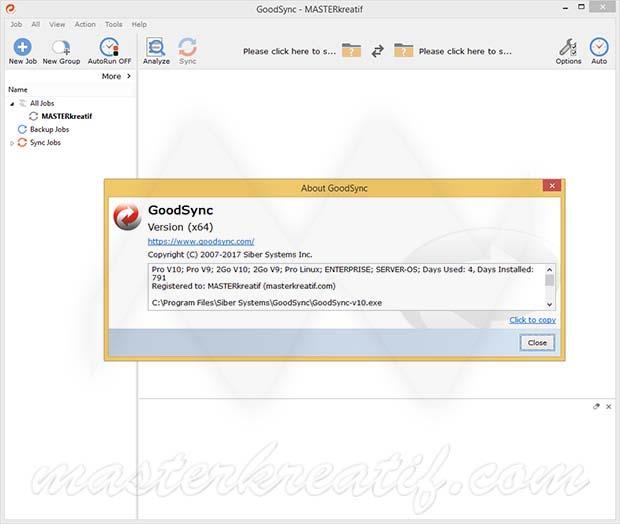The image size is (620, 524).
Task: Expand the Sync Jobs tree node
Action: 12,143
